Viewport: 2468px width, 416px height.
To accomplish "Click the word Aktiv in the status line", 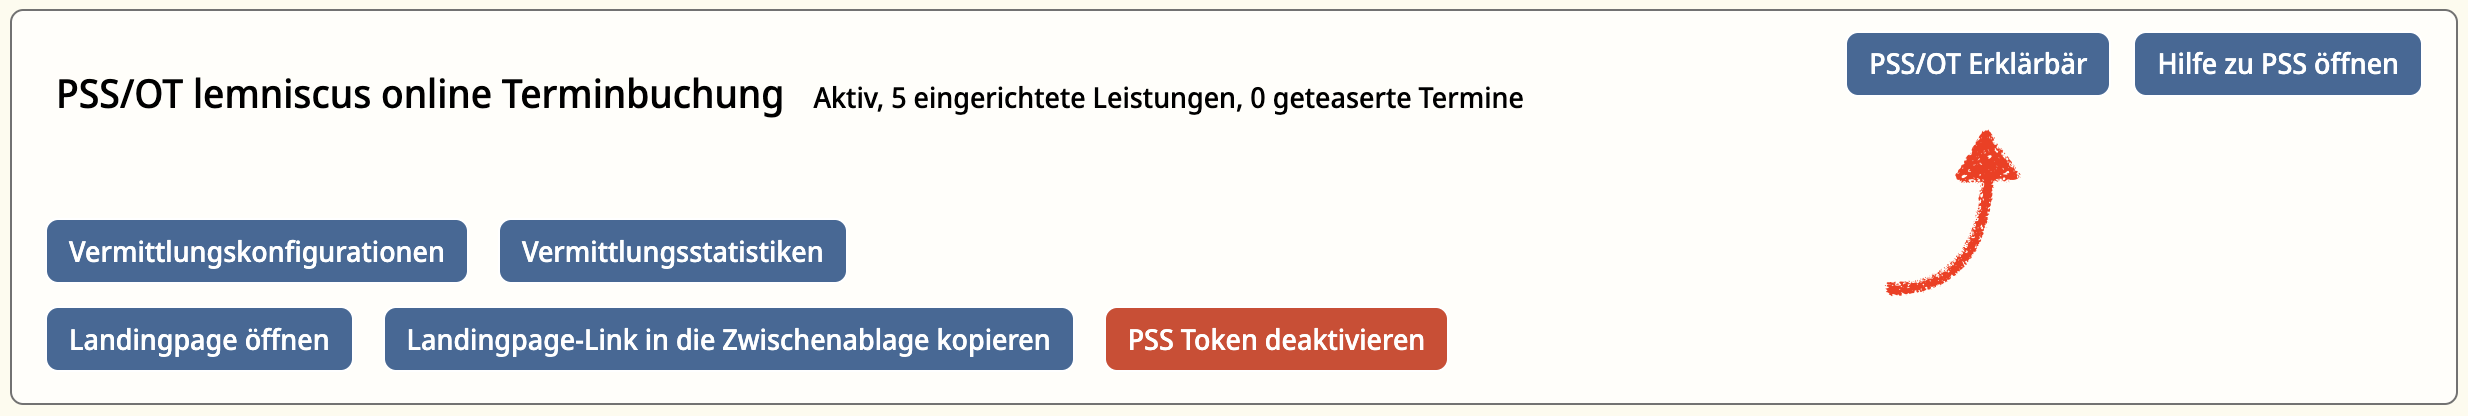I will 848,99.
